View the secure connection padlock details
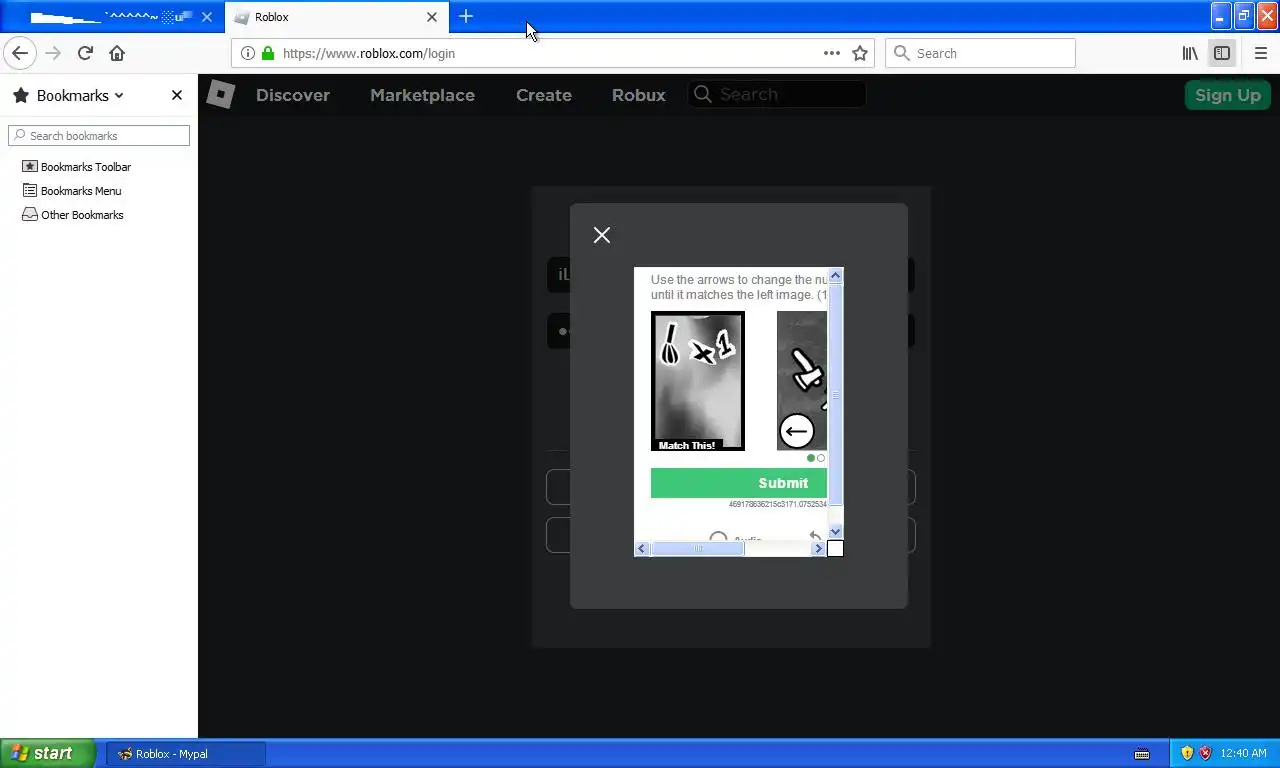 pyautogui.click(x=268, y=53)
